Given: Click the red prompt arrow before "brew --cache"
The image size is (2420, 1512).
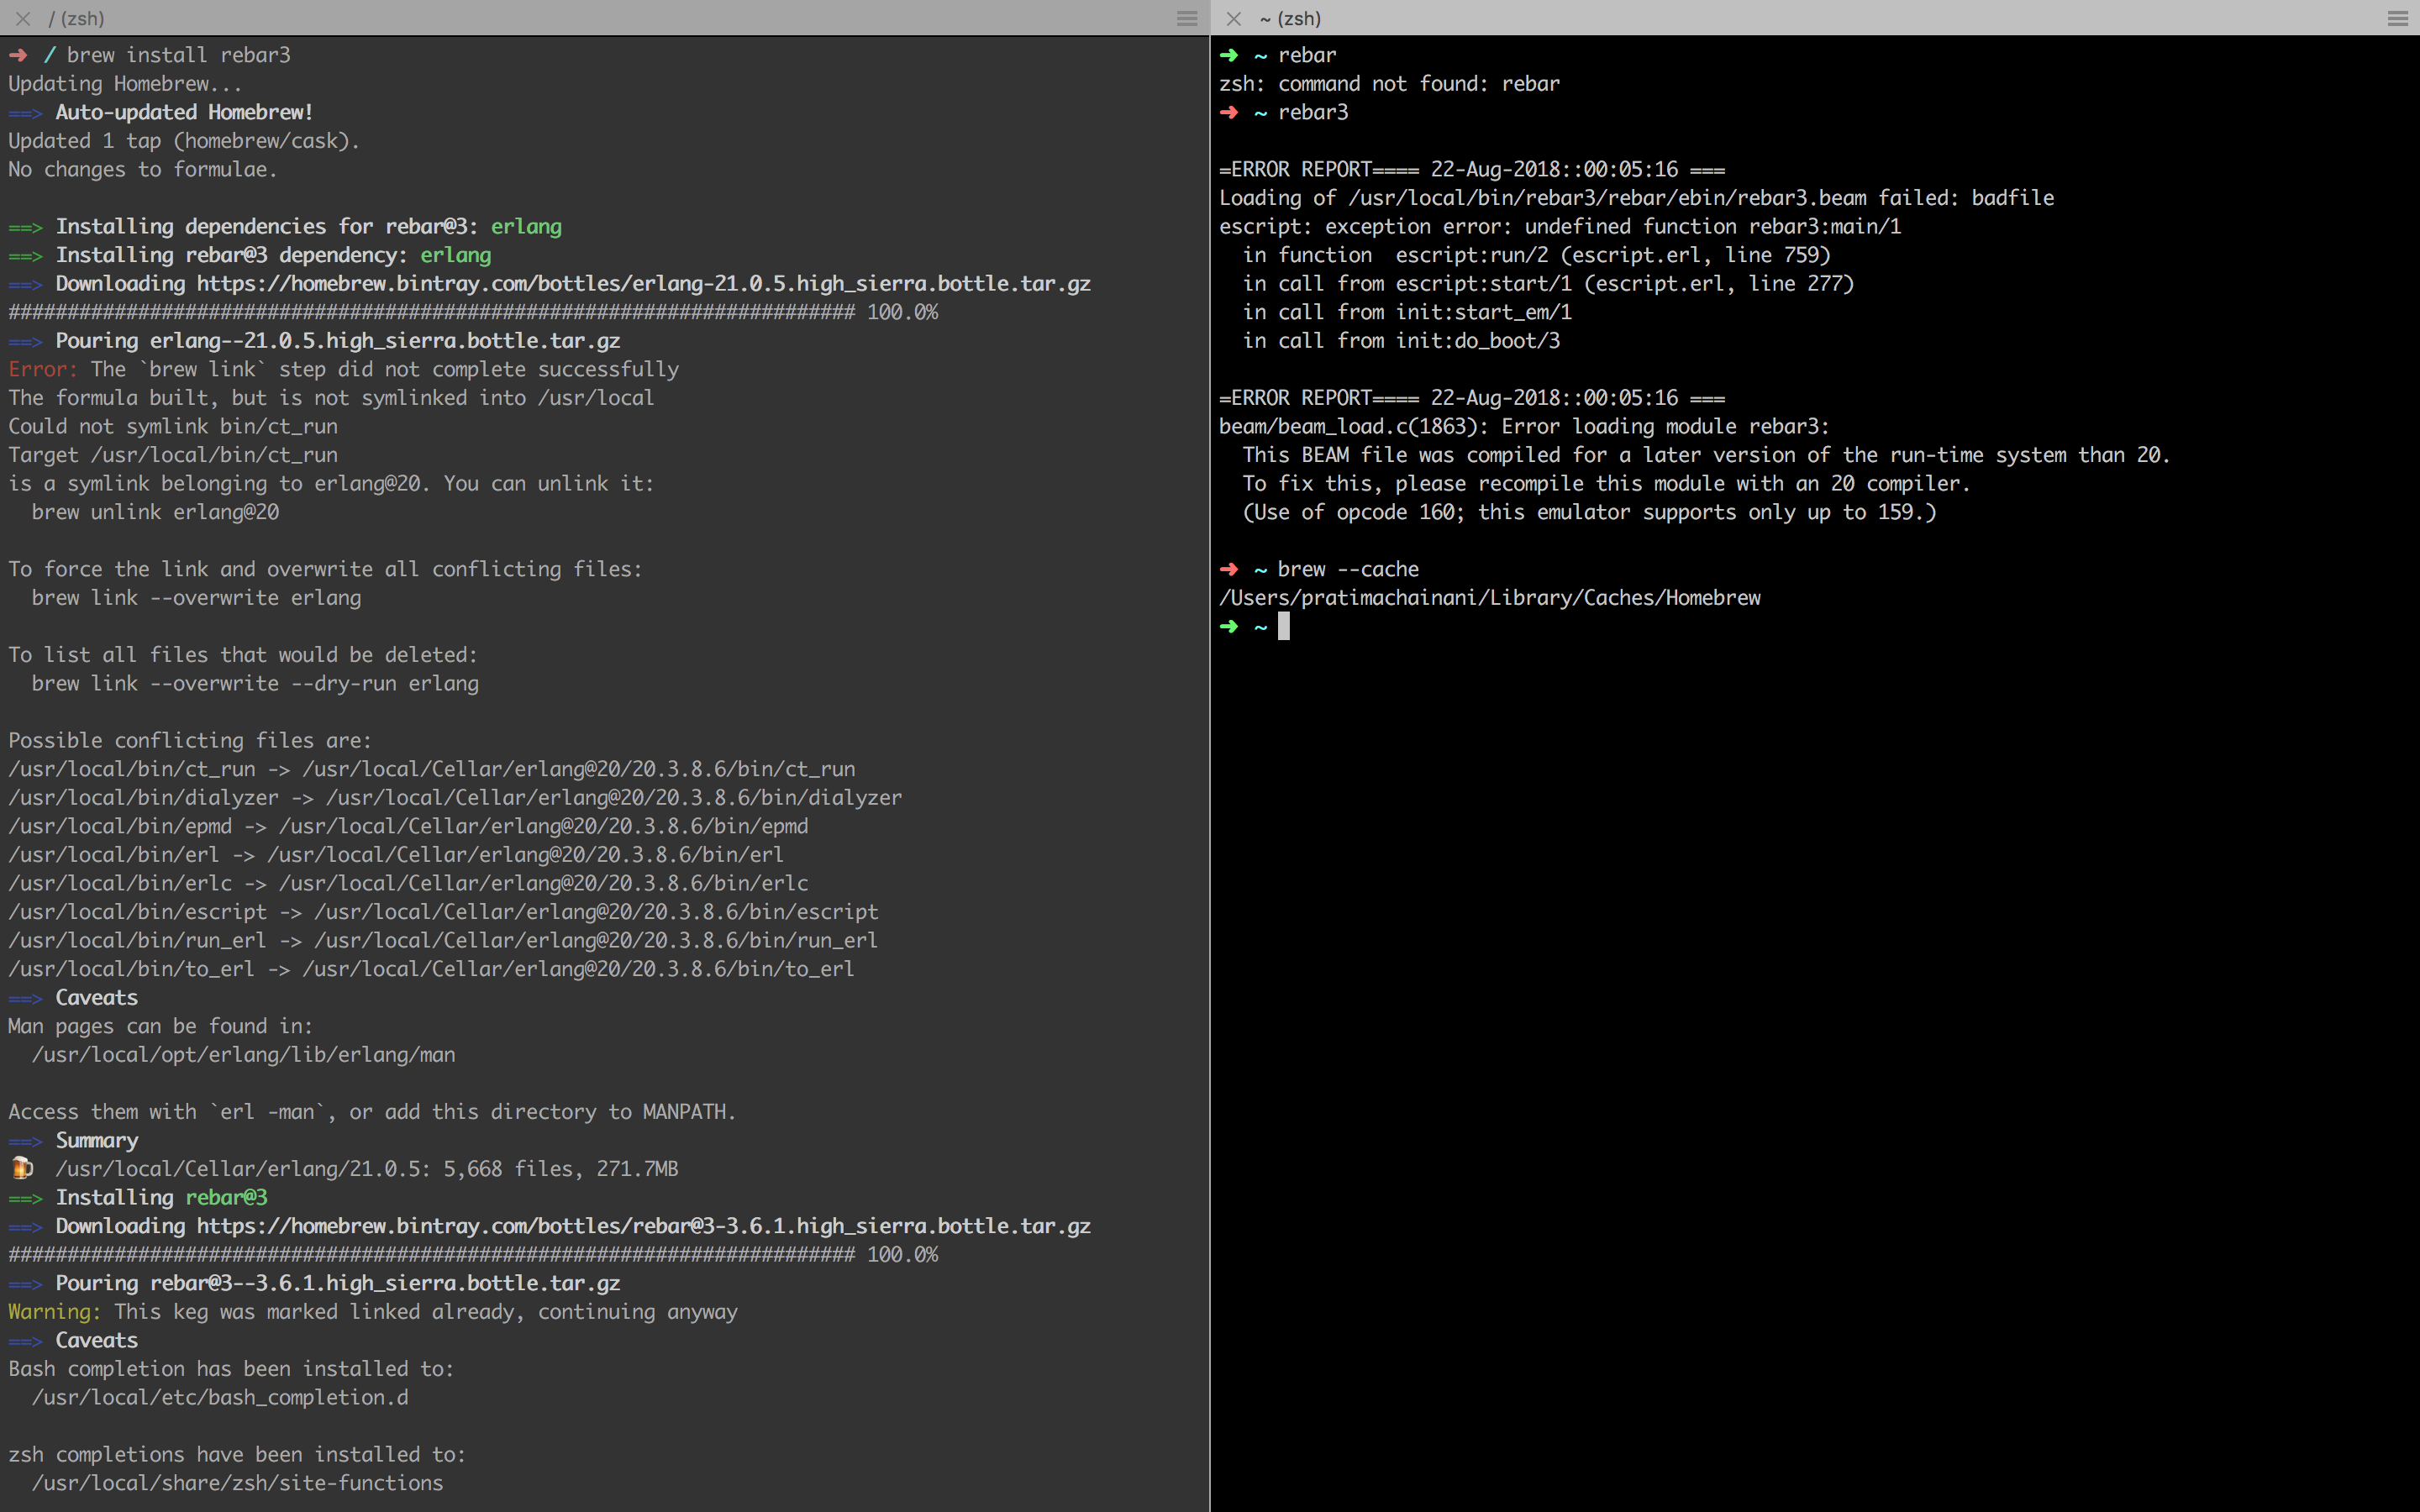Looking at the screenshot, I should [x=1229, y=569].
